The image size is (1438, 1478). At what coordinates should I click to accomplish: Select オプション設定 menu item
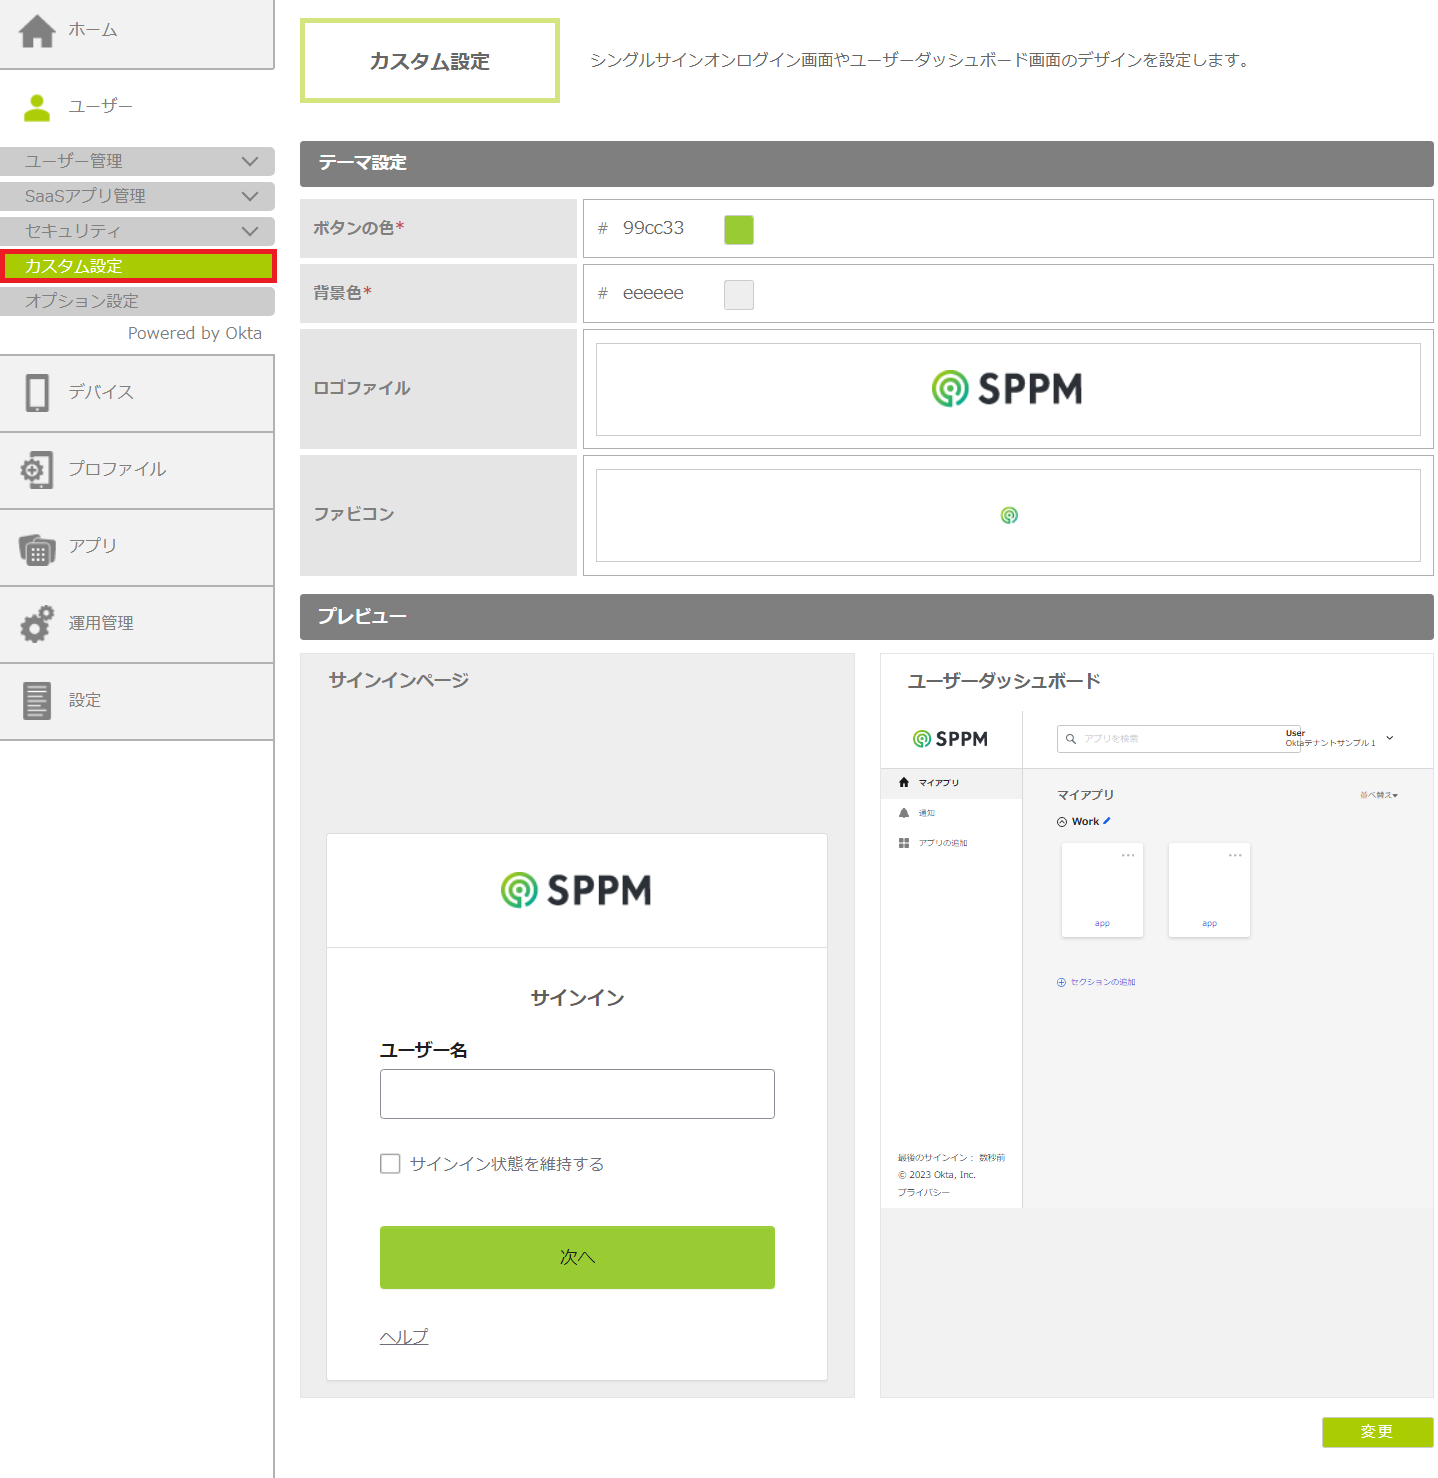[x=137, y=301]
